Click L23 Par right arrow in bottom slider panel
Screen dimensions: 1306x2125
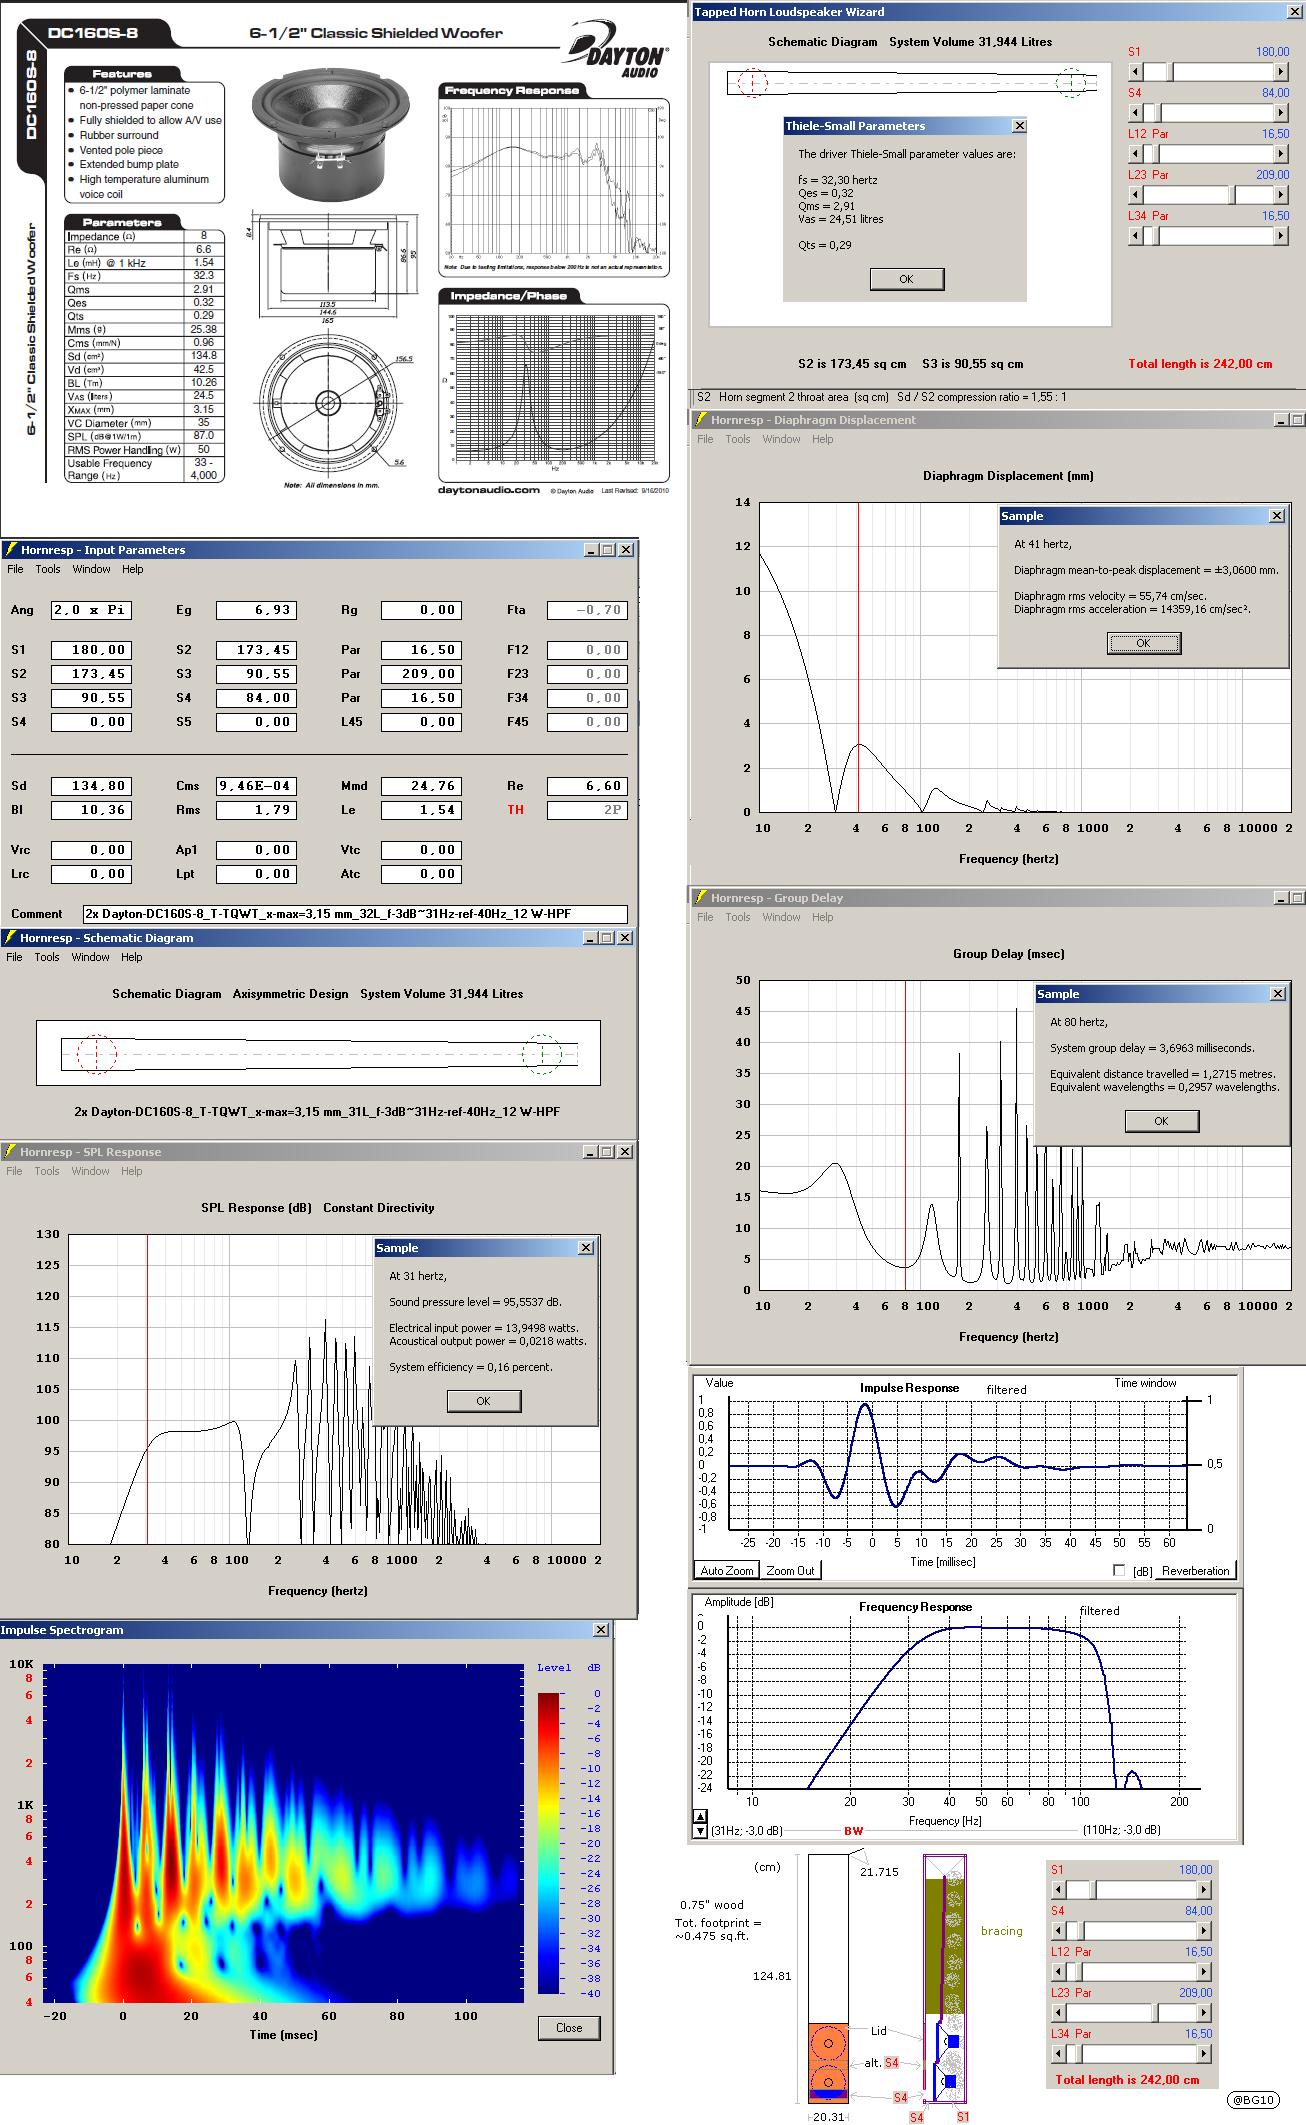tap(1205, 2013)
